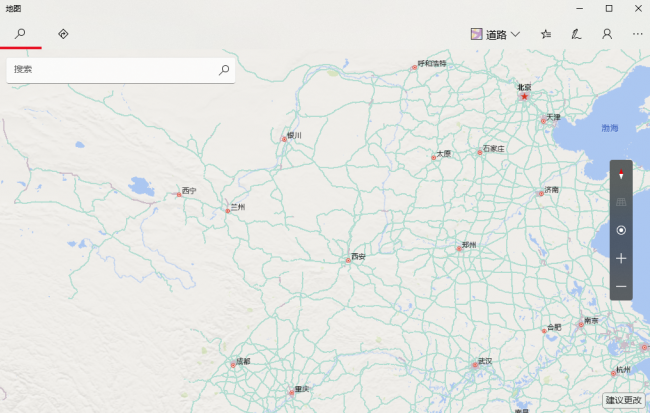The image size is (650, 413).
Task: Show my current location on the map
Action: (621, 230)
